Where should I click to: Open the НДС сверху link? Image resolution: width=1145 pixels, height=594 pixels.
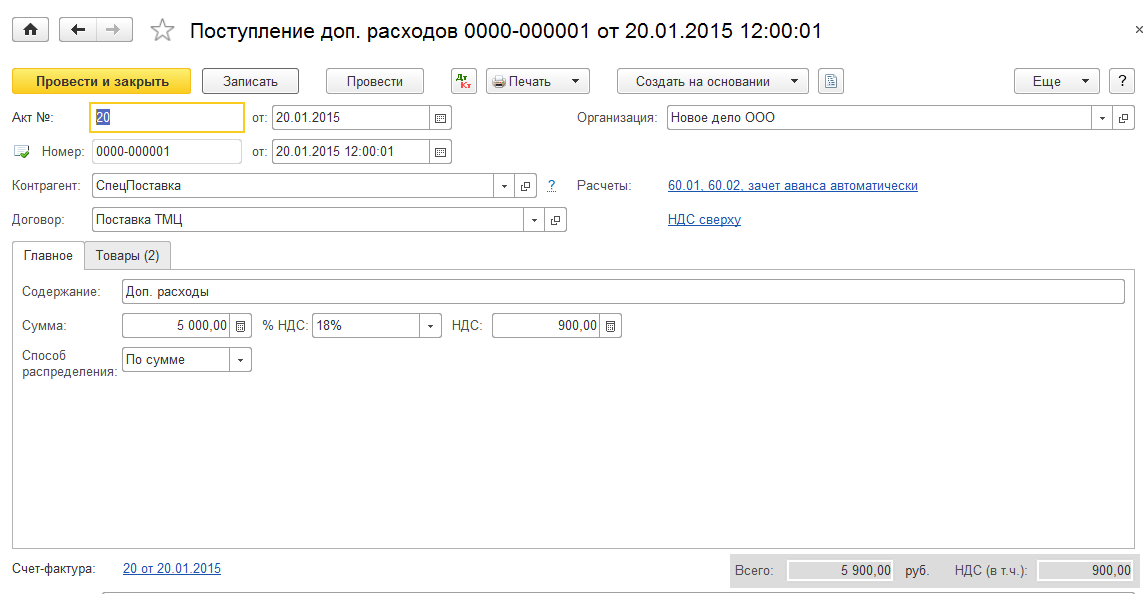tap(704, 220)
